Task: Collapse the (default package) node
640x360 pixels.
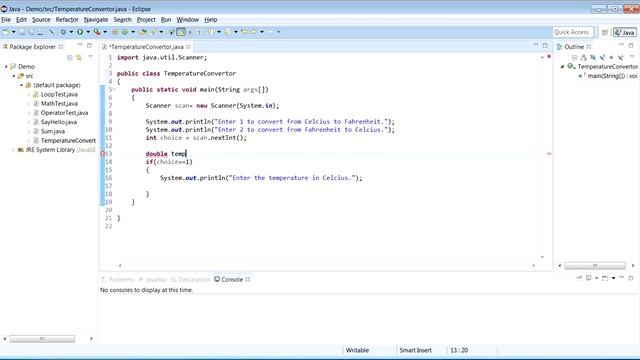Action: tap(21, 85)
